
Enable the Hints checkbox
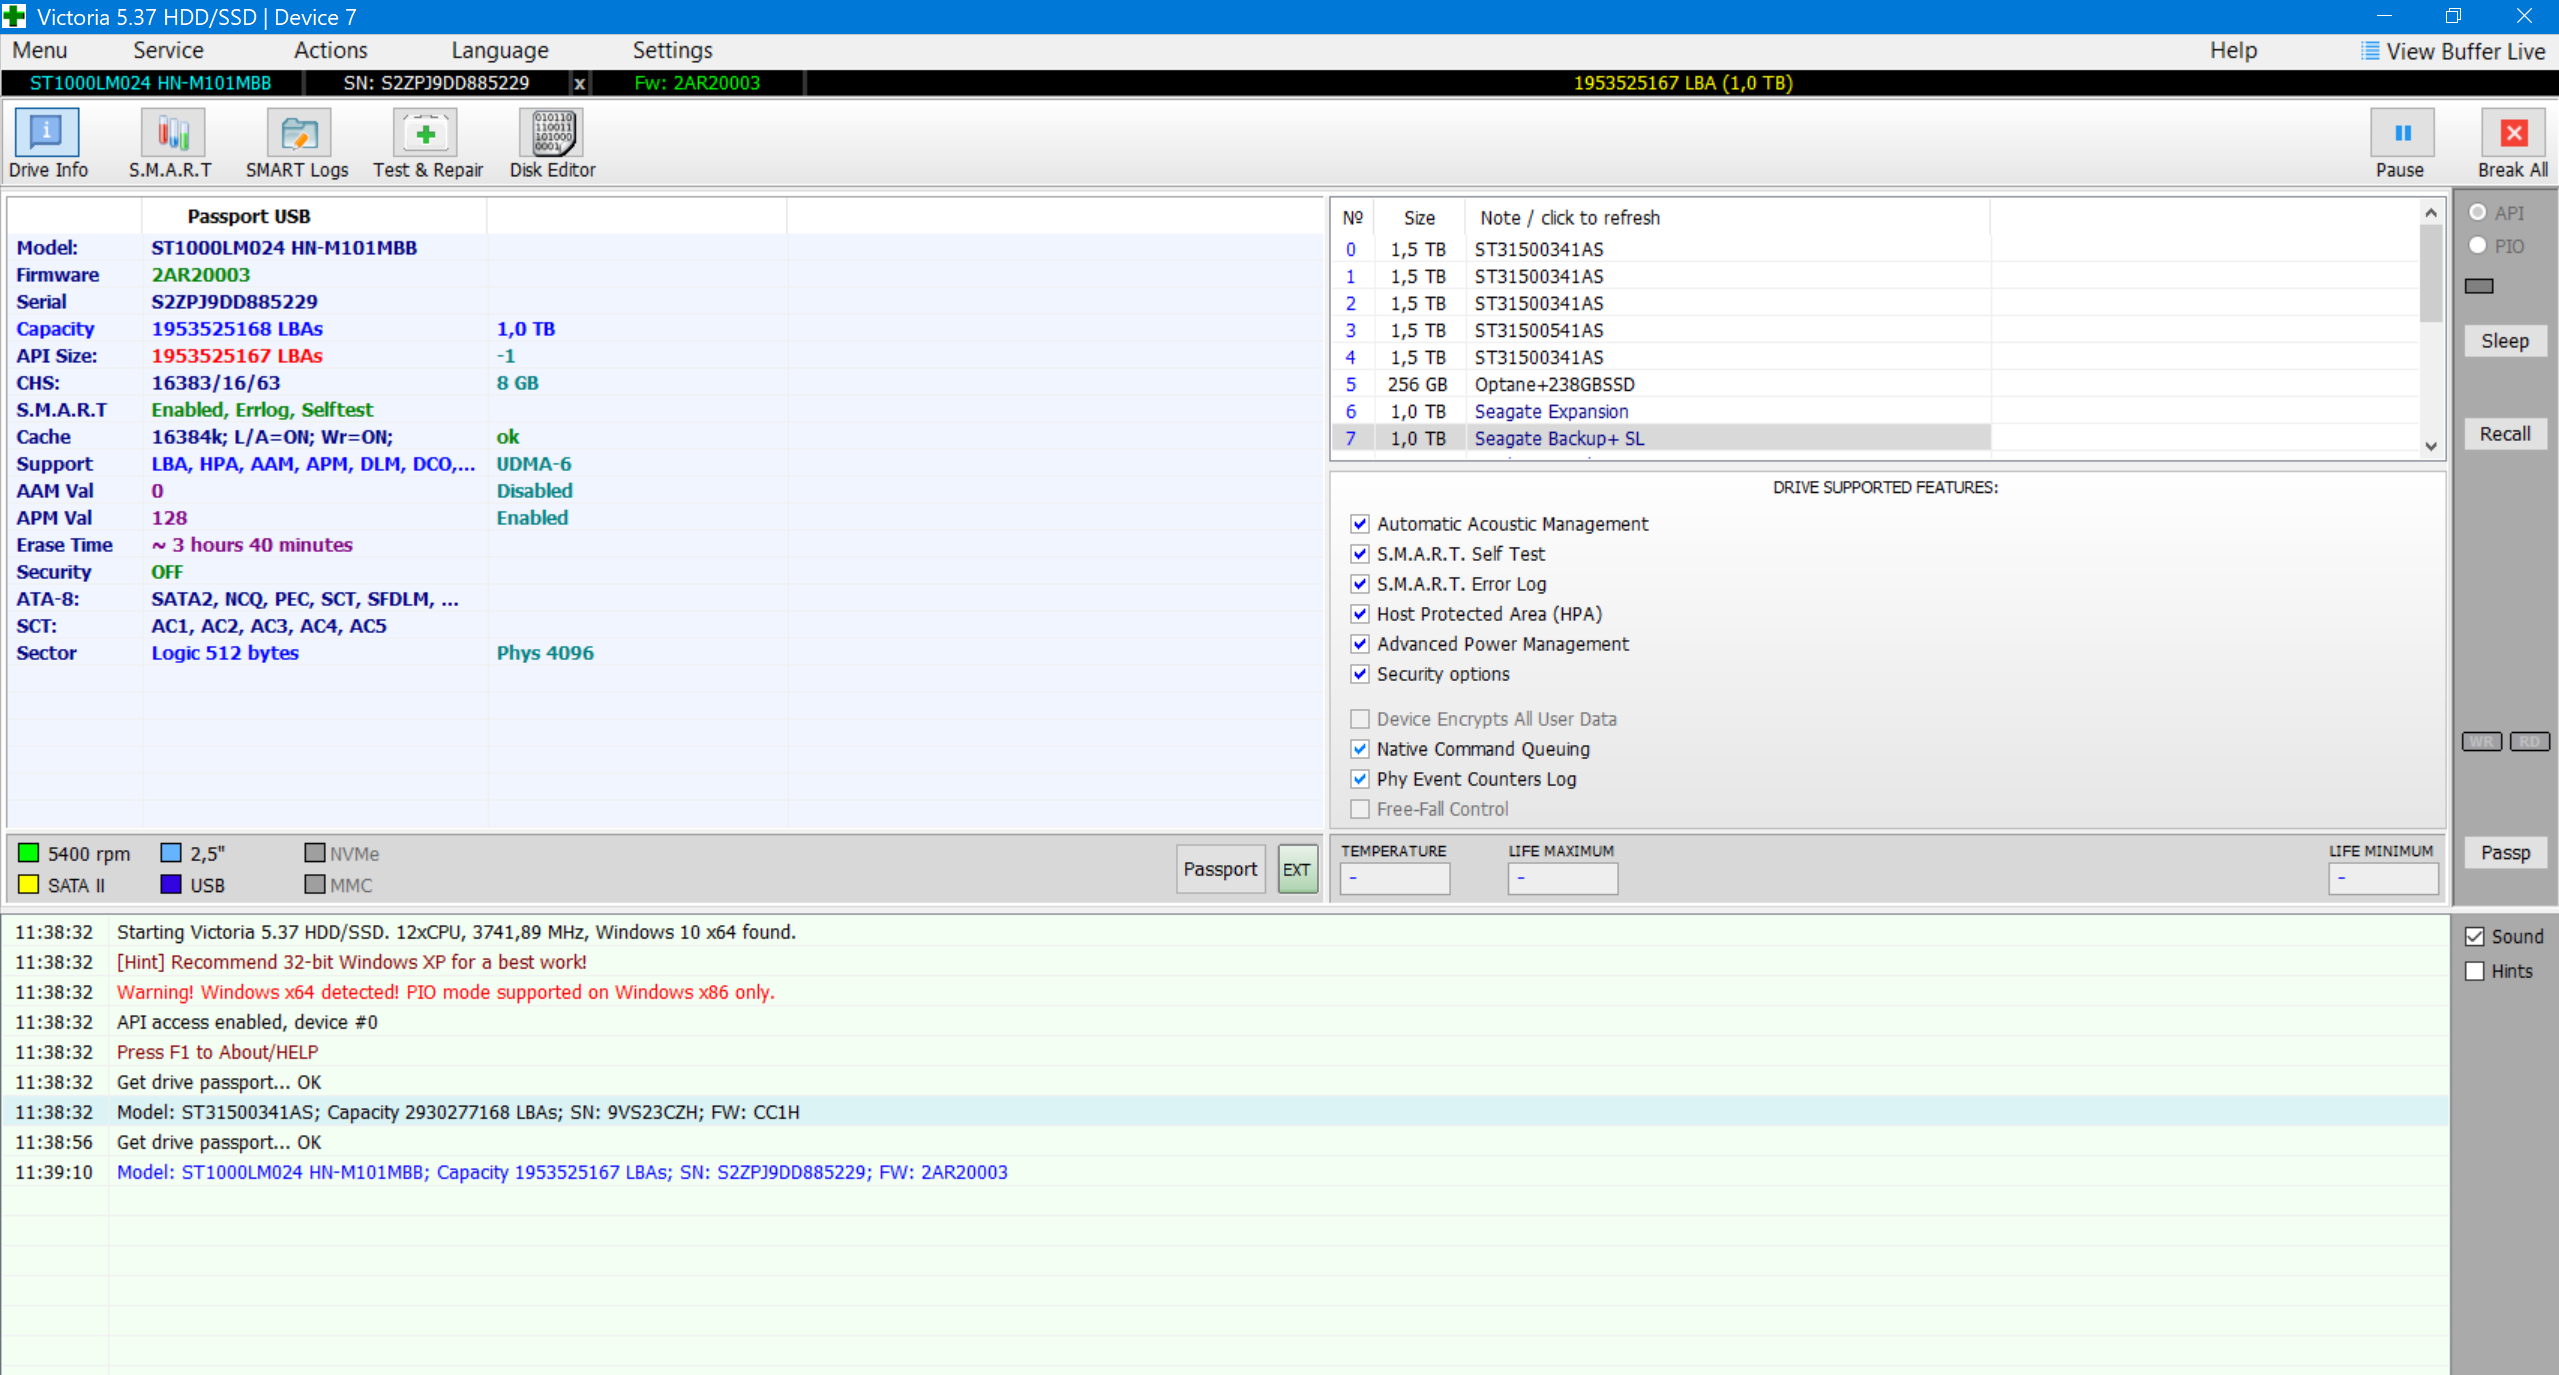(2475, 971)
